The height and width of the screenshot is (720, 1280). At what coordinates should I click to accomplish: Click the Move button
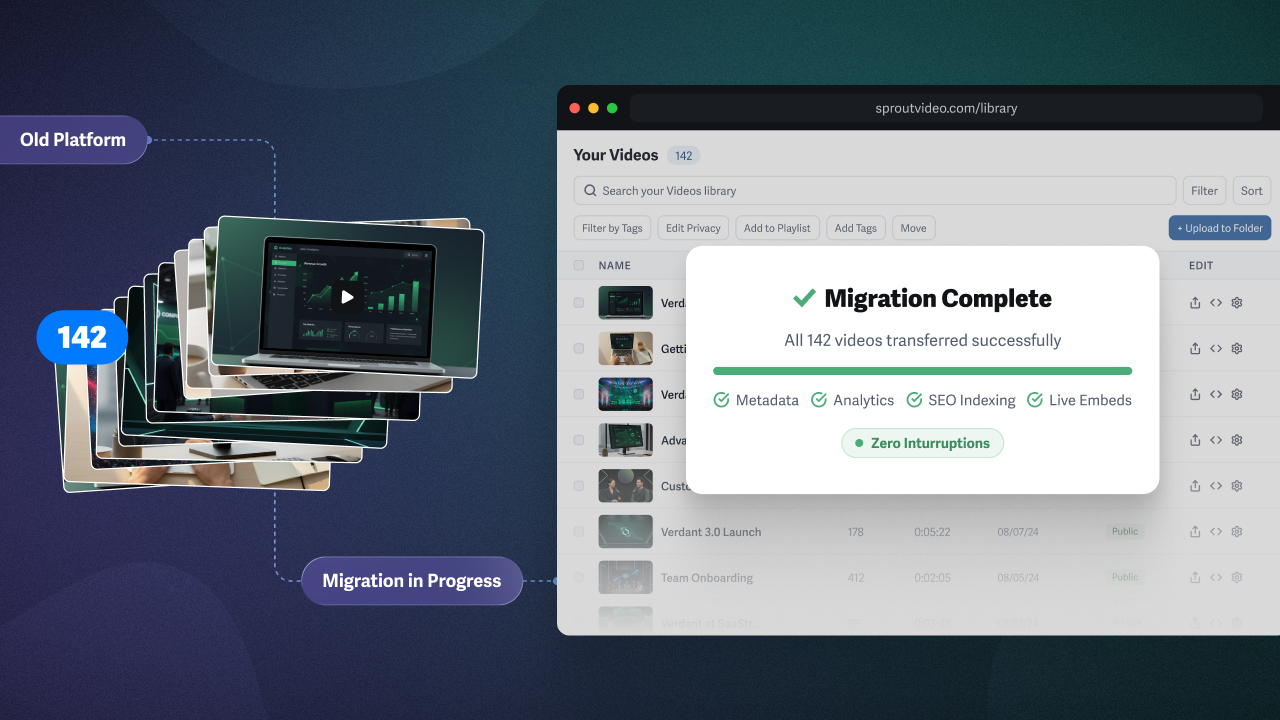click(x=913, y=228)
